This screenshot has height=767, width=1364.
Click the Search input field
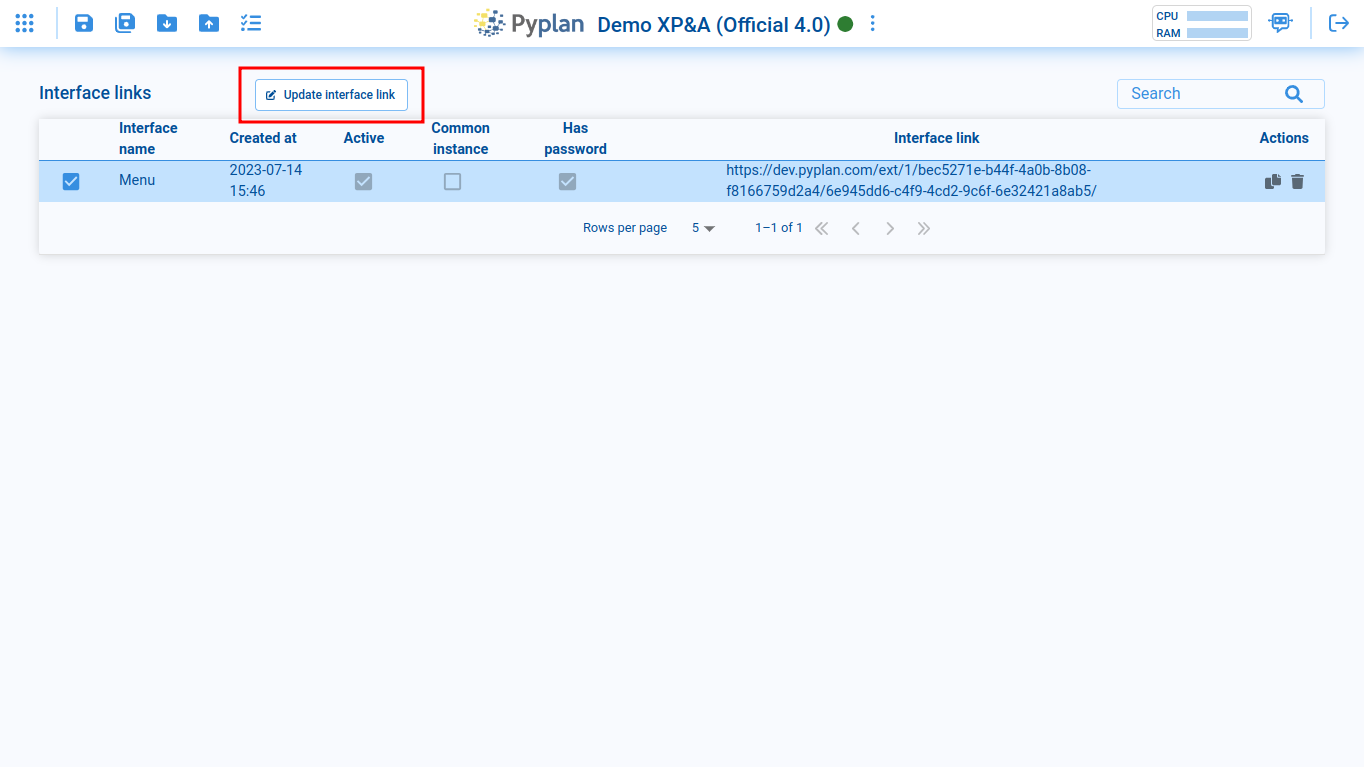[x=1200, y=94]
